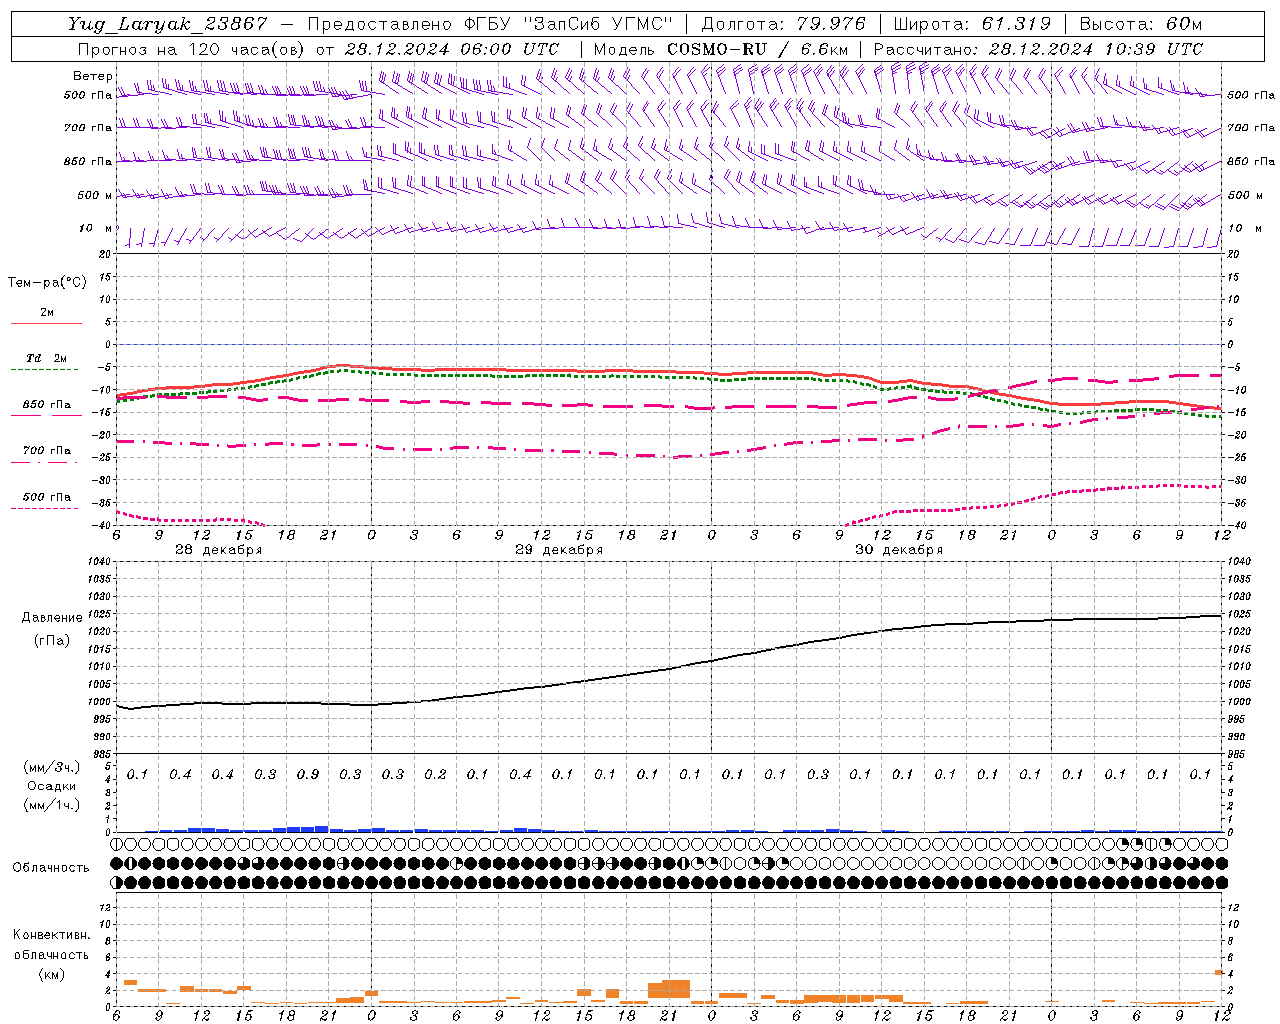The height and width of the screenshot is (1024, 1280).
Task: Click the latitude value Широта: 61.319
Action: (x=971, y=24)
